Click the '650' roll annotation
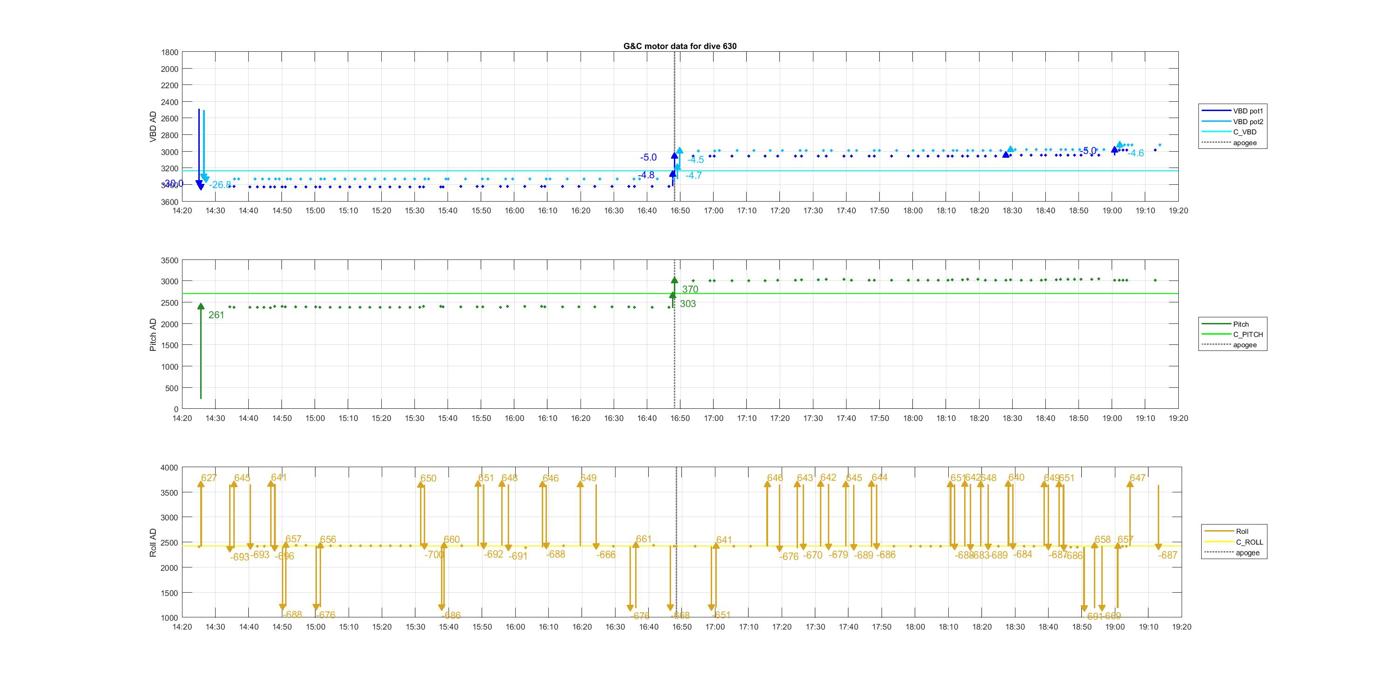The image size is (1400, 693). [428, 479]
